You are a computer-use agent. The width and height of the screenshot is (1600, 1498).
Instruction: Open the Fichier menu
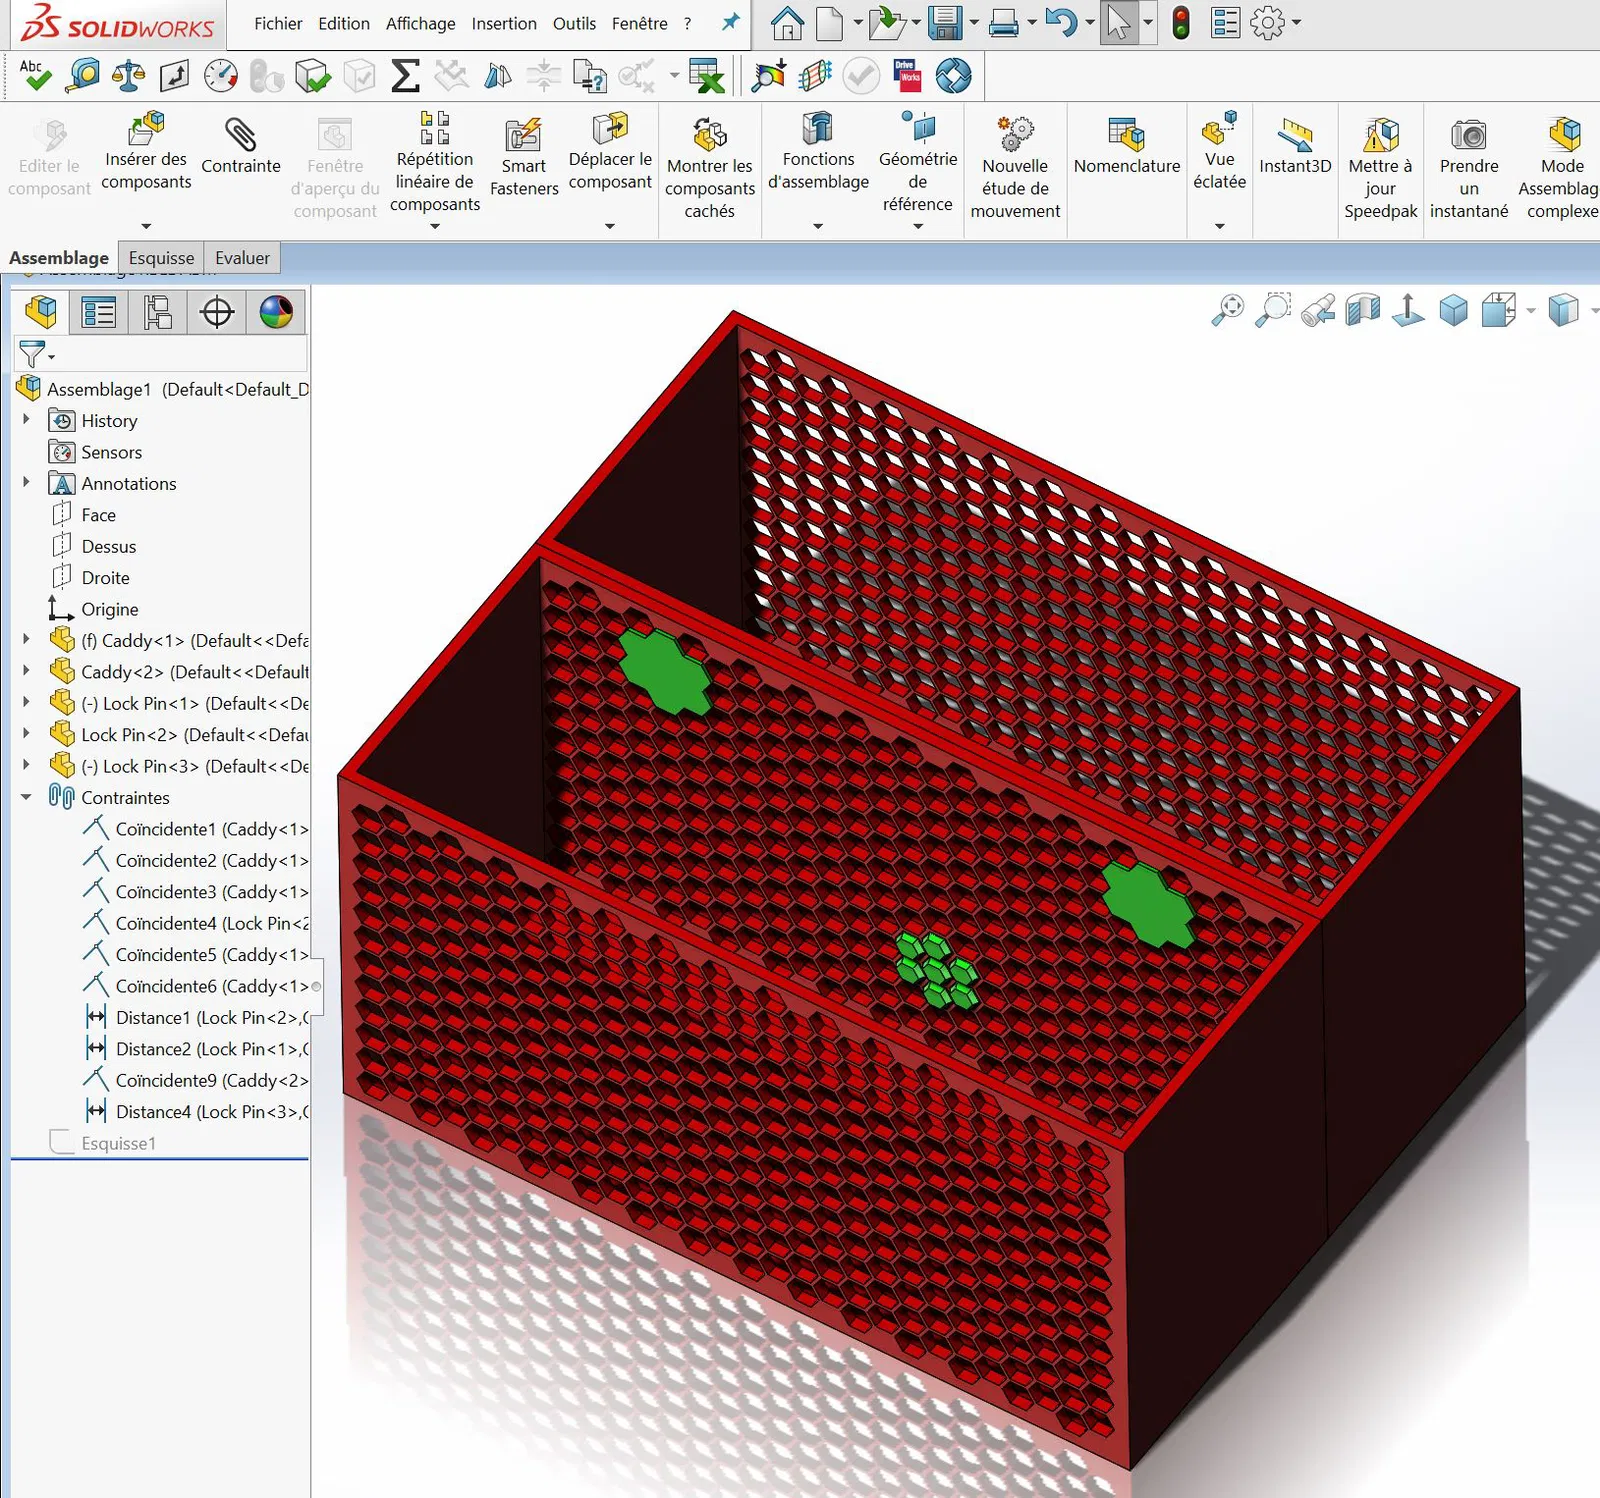coord(278,23)
